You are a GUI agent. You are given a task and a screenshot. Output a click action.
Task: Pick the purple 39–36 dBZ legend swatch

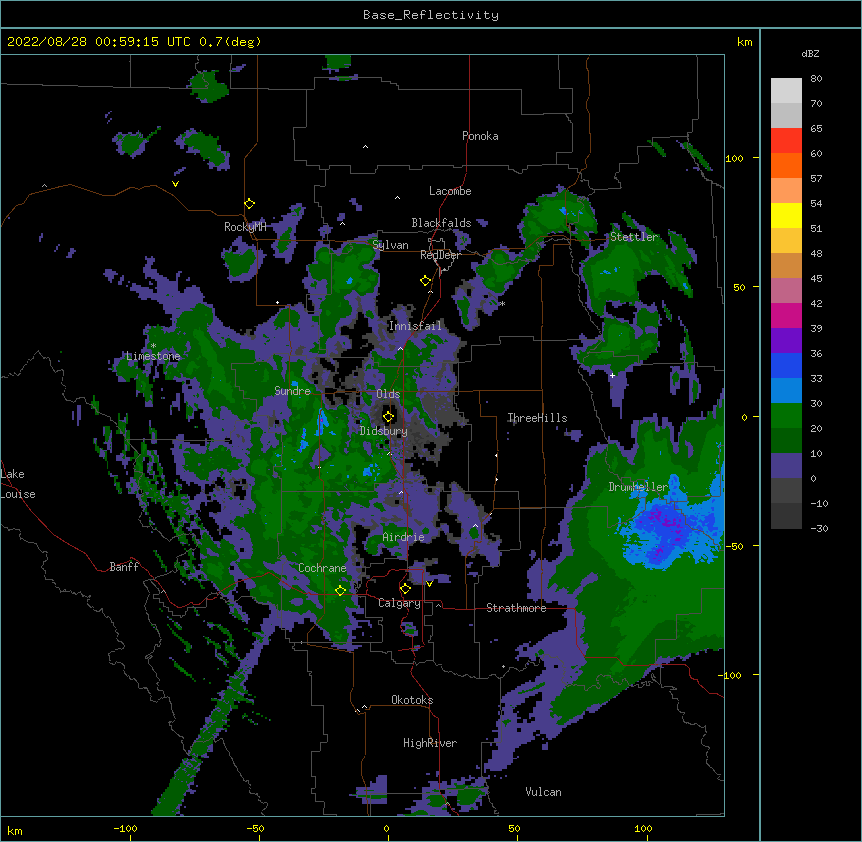tap(786, 340)
